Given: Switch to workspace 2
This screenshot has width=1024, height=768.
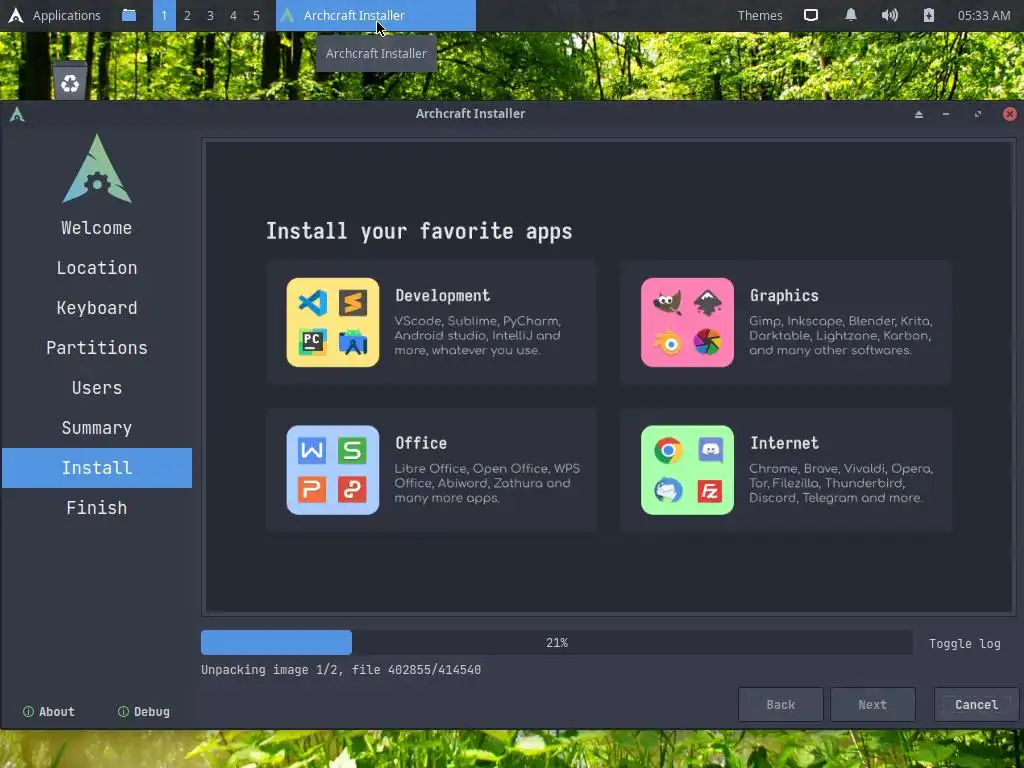Looking at the screenshot, I should coord(187,15).
